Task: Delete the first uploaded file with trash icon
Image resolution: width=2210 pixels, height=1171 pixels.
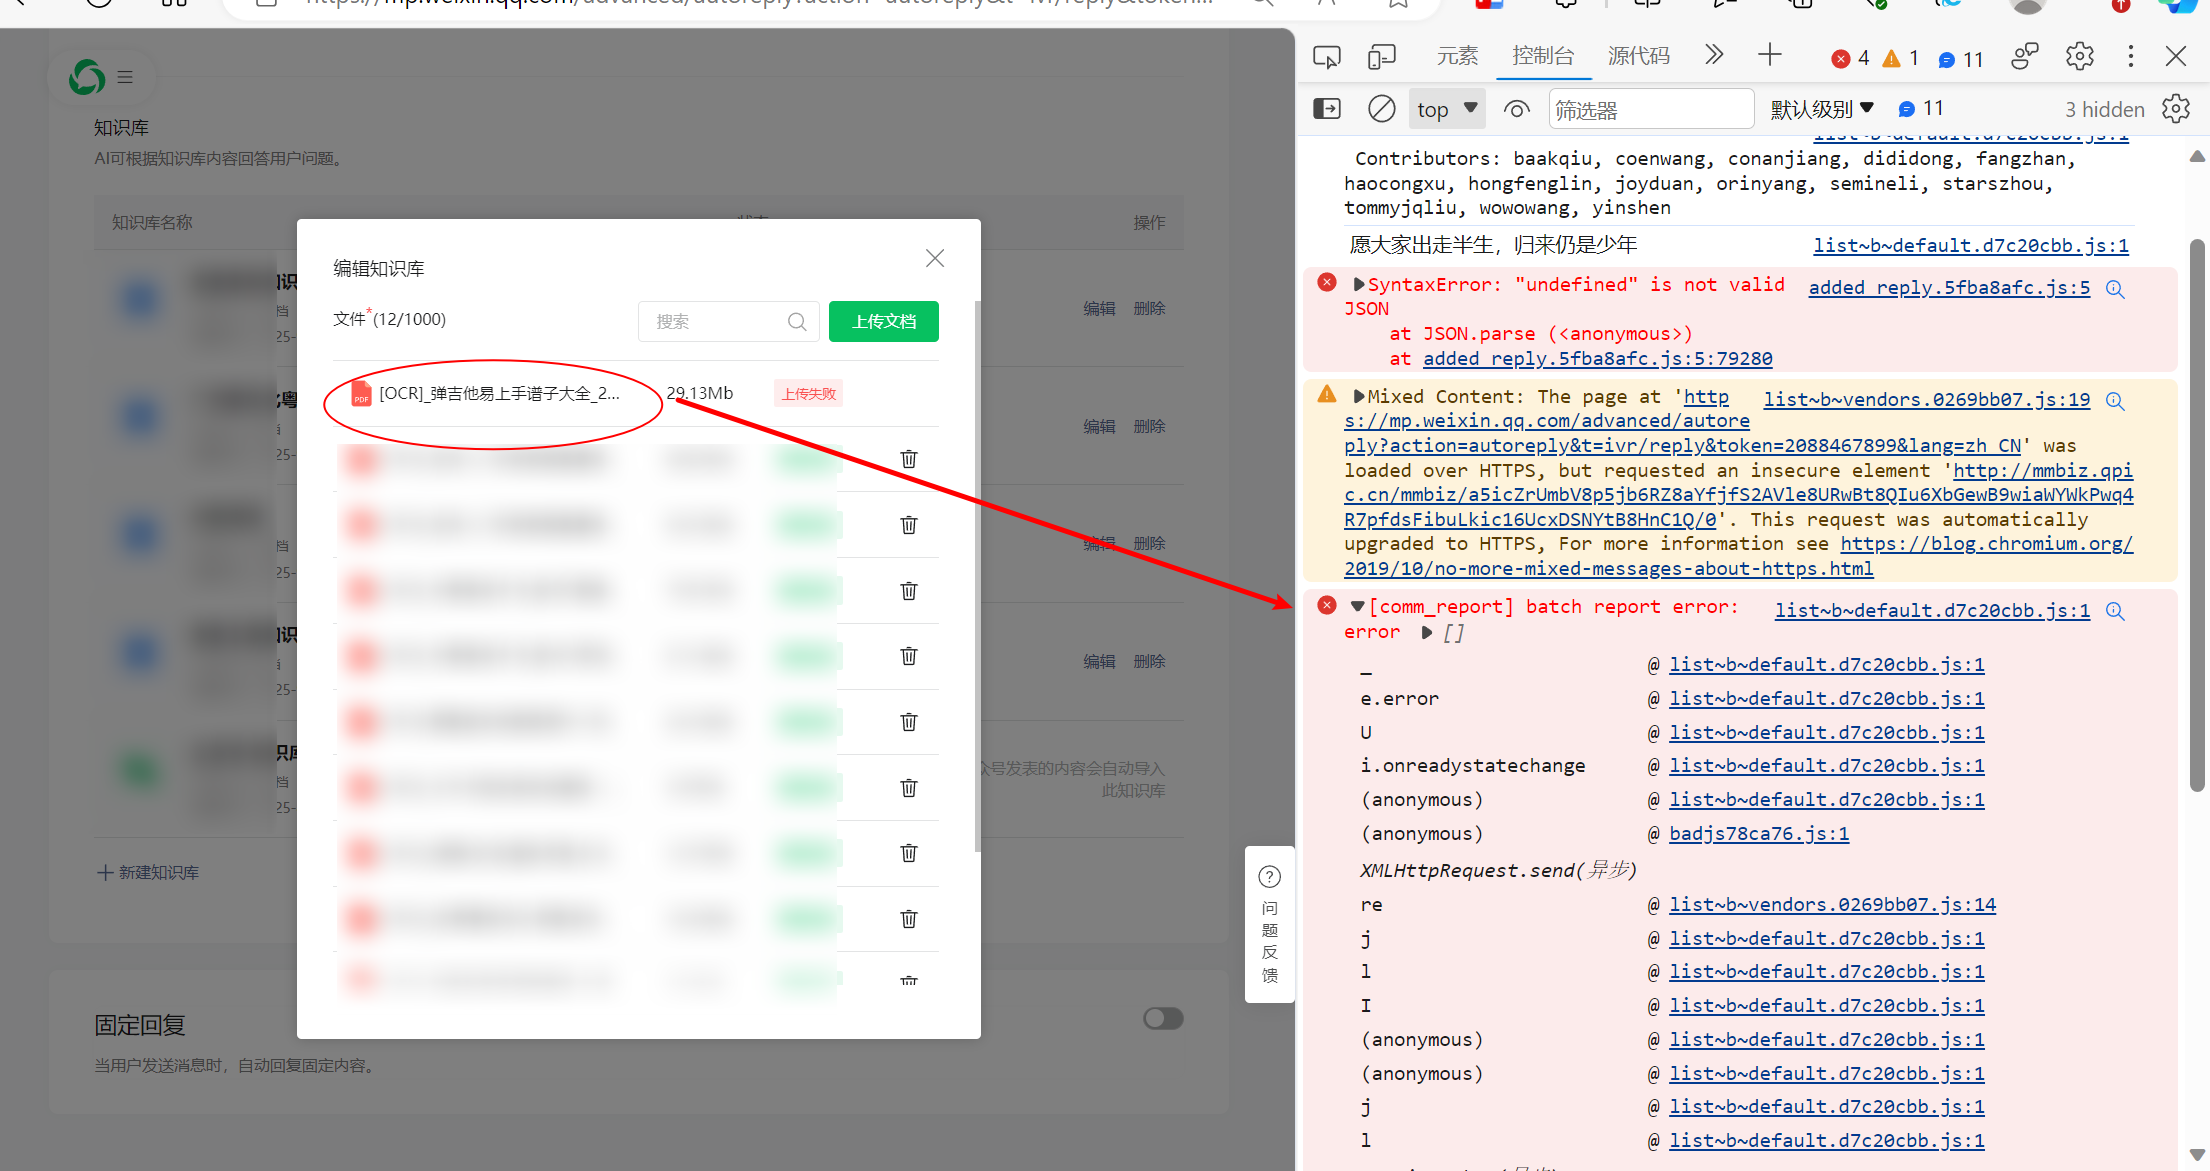Action: pyautogui.click(x=908, y=459)
